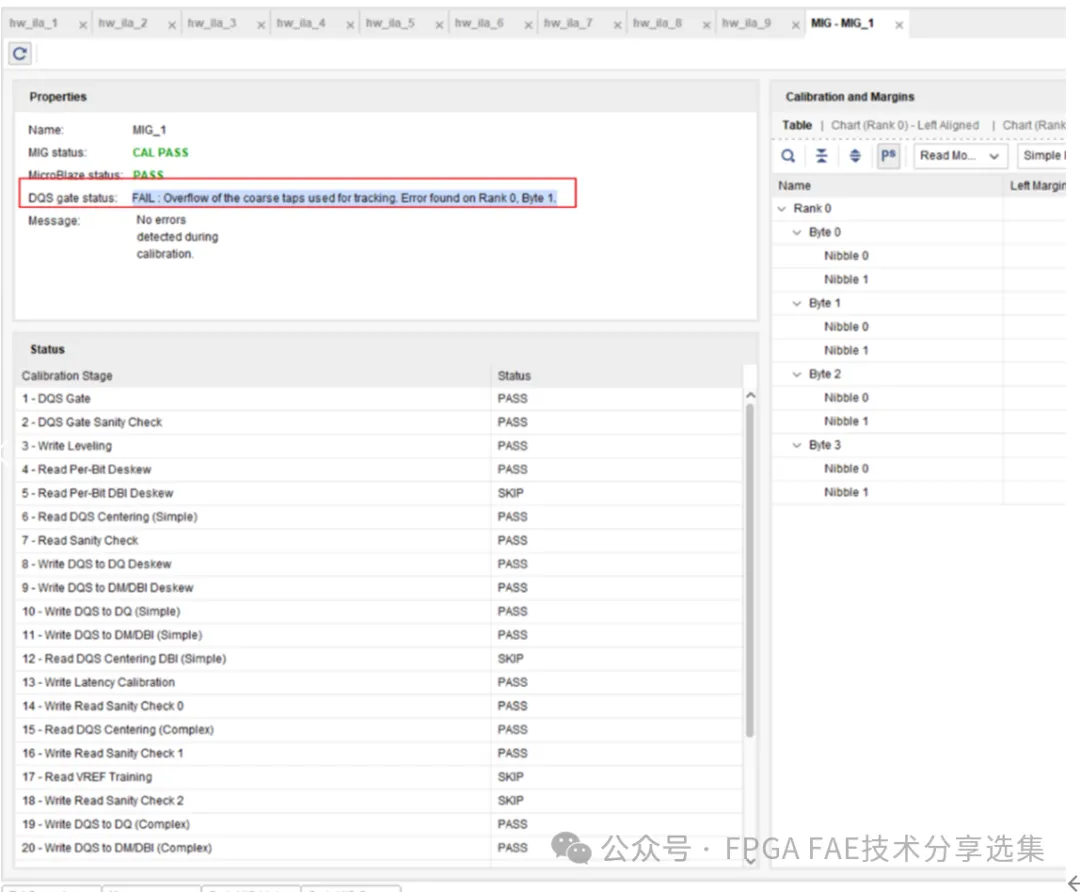Refresh the MIG dashboard with refresh icon

click(x=20, y=53)
